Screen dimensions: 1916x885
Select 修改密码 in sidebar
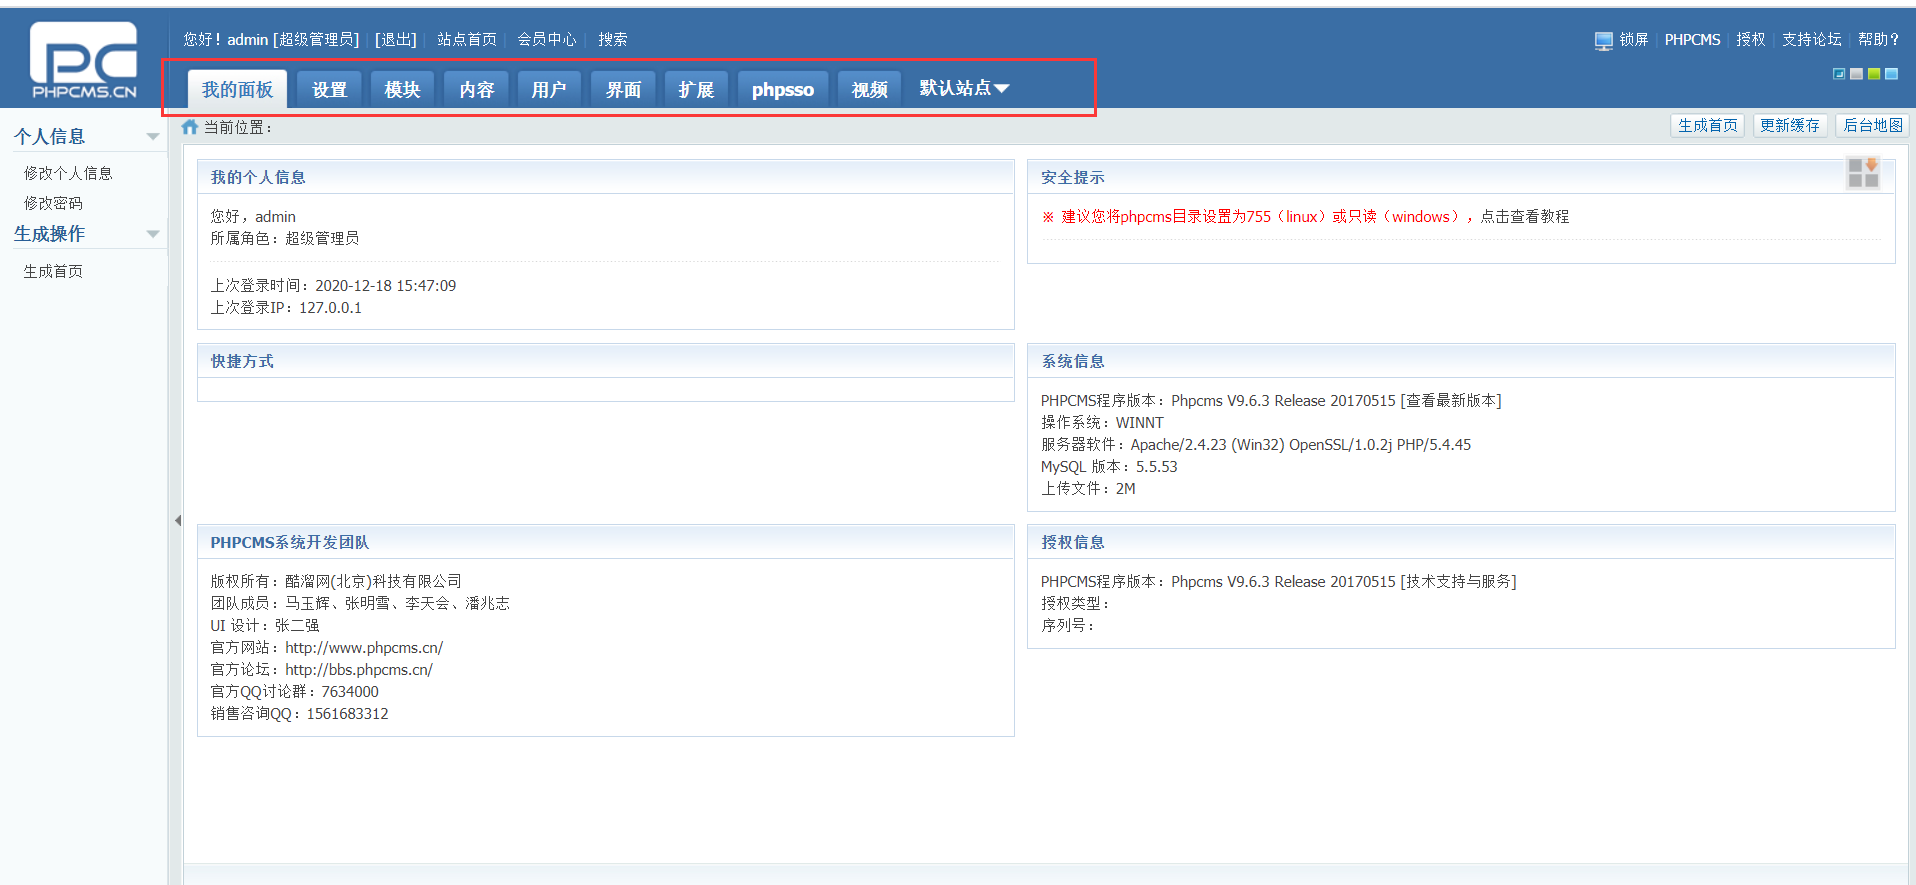click(x=53, y=203)
